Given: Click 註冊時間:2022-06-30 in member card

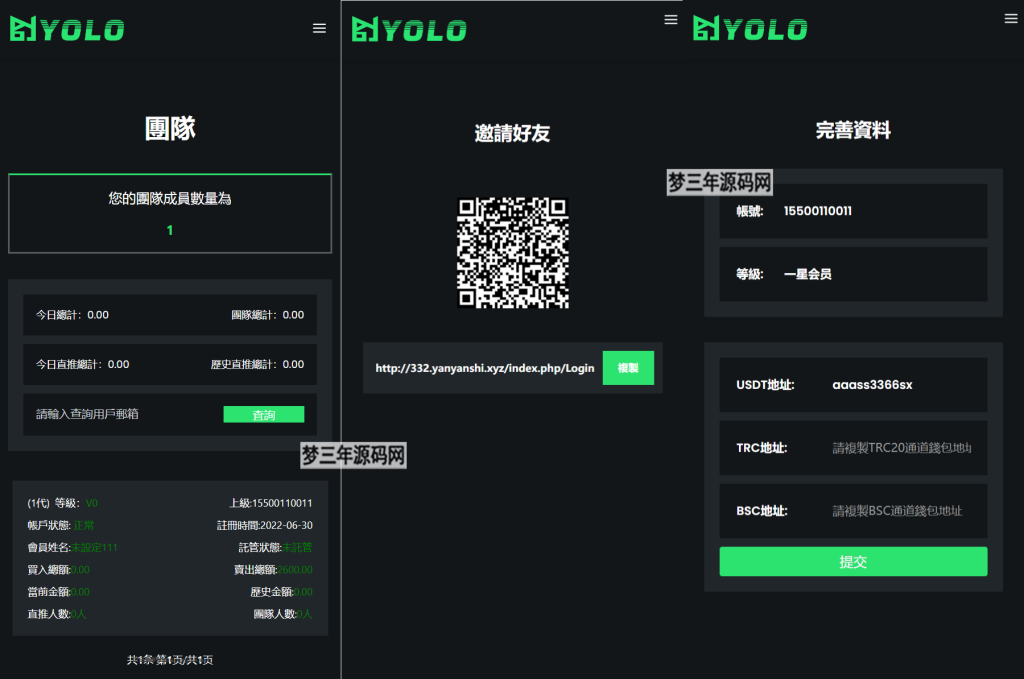Looking at the screenshot, I should pos(264,526).
